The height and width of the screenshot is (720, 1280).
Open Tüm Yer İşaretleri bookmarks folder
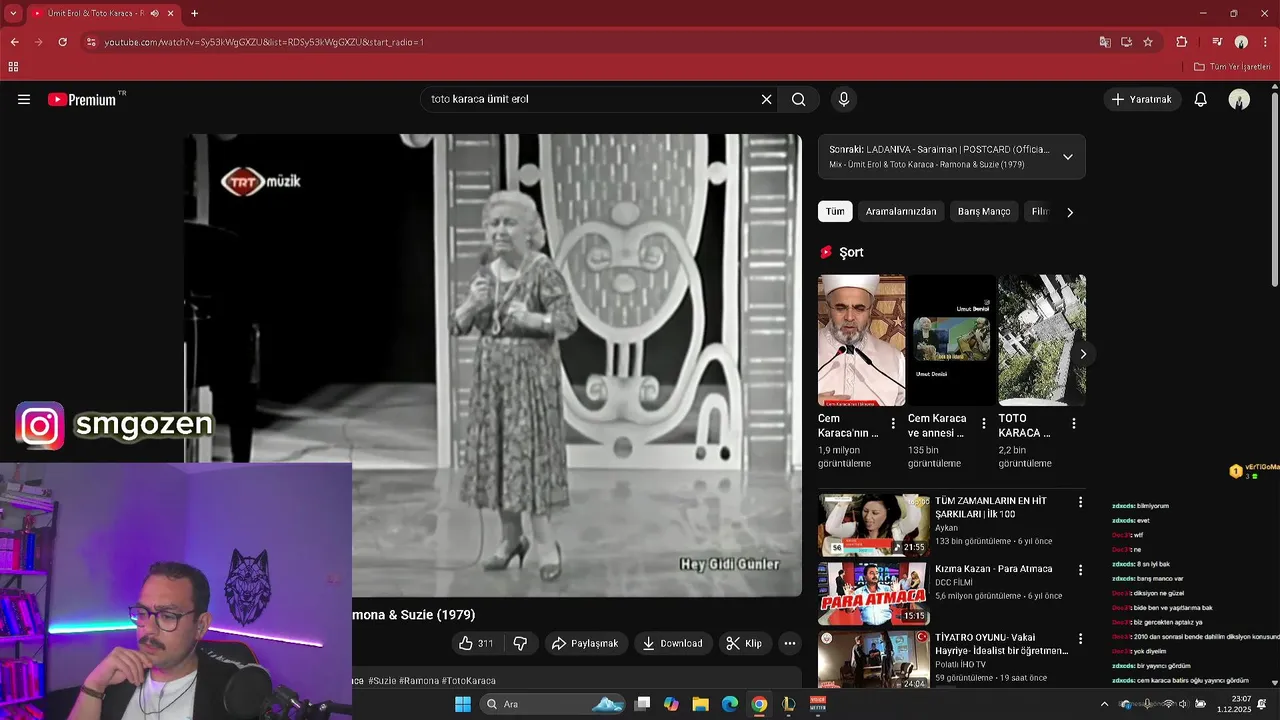tap(1232, 67)
